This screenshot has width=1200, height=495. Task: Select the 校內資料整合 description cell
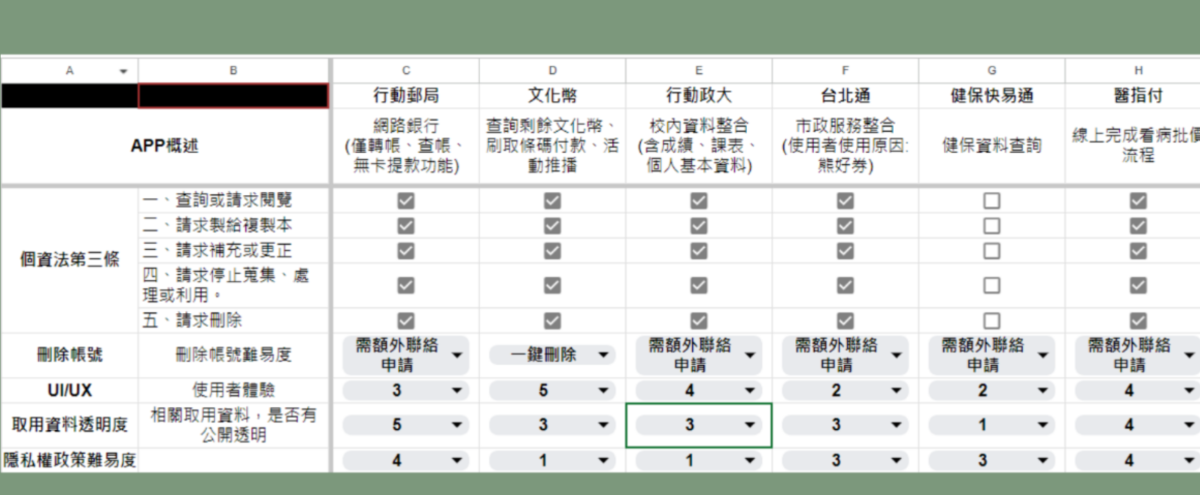pyautogui.click(x=699, y=146)
